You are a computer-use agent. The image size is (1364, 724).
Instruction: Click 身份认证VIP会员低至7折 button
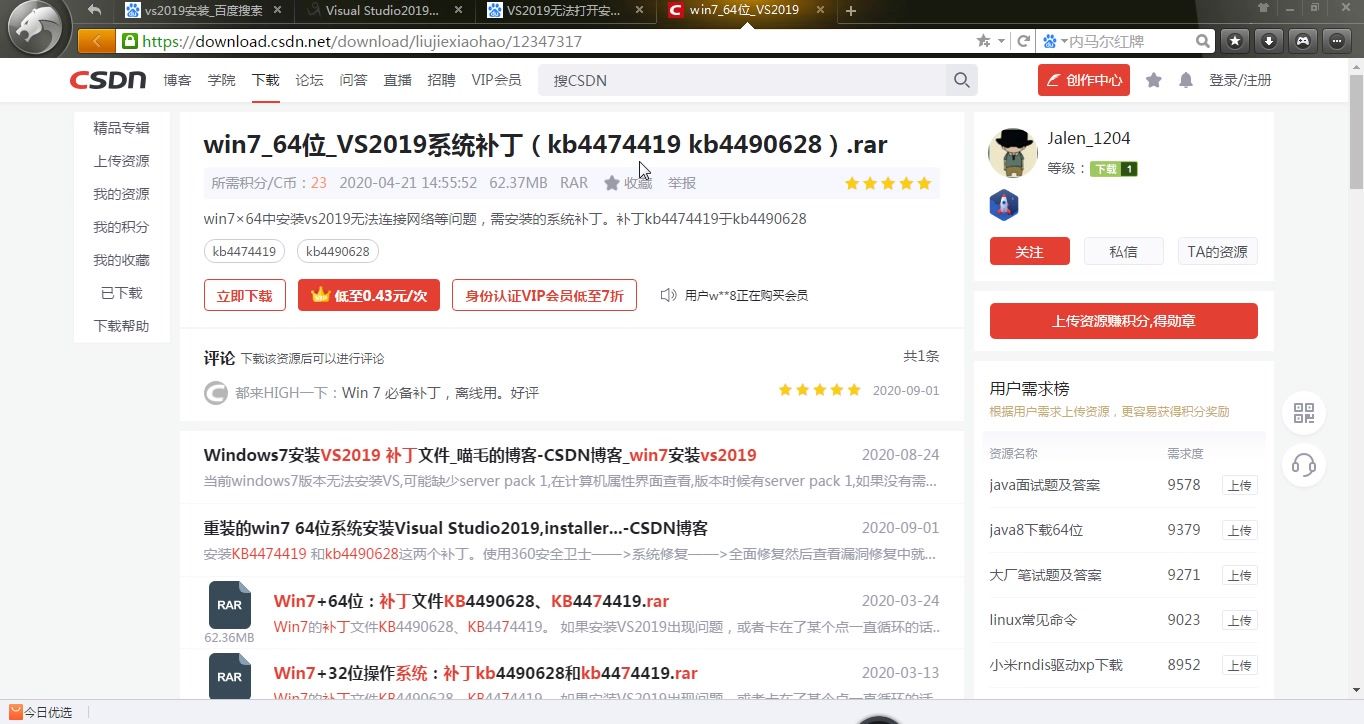point(544,295)
